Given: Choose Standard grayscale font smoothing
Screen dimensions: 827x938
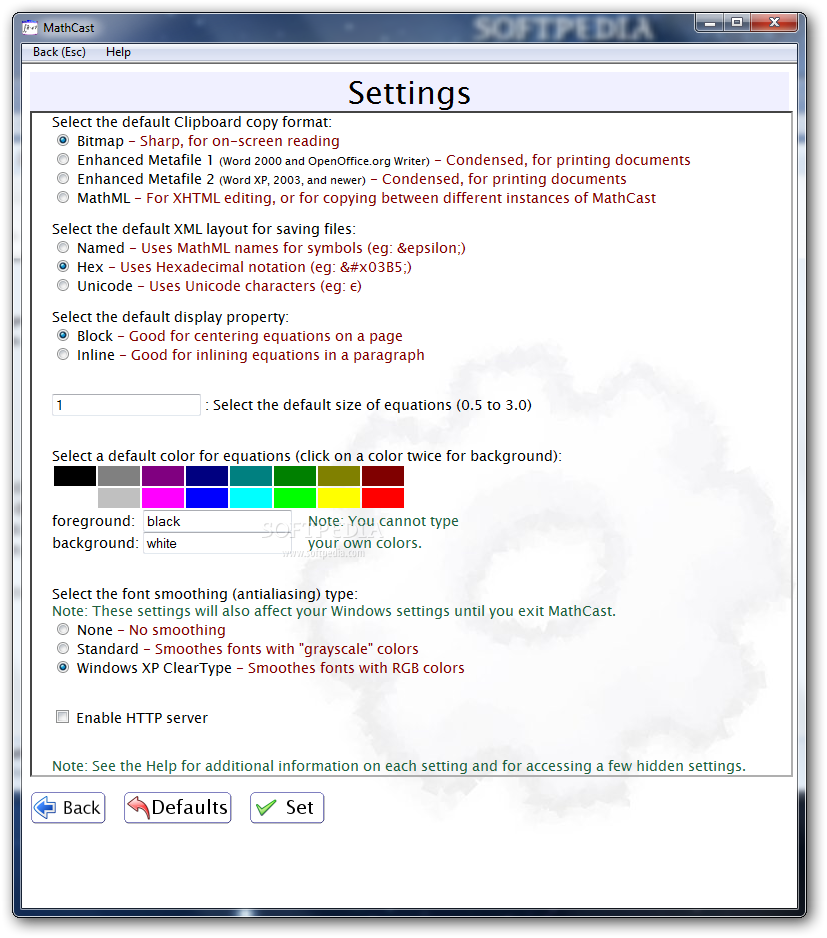Looking at the screenshot, I should coord(63,648).
